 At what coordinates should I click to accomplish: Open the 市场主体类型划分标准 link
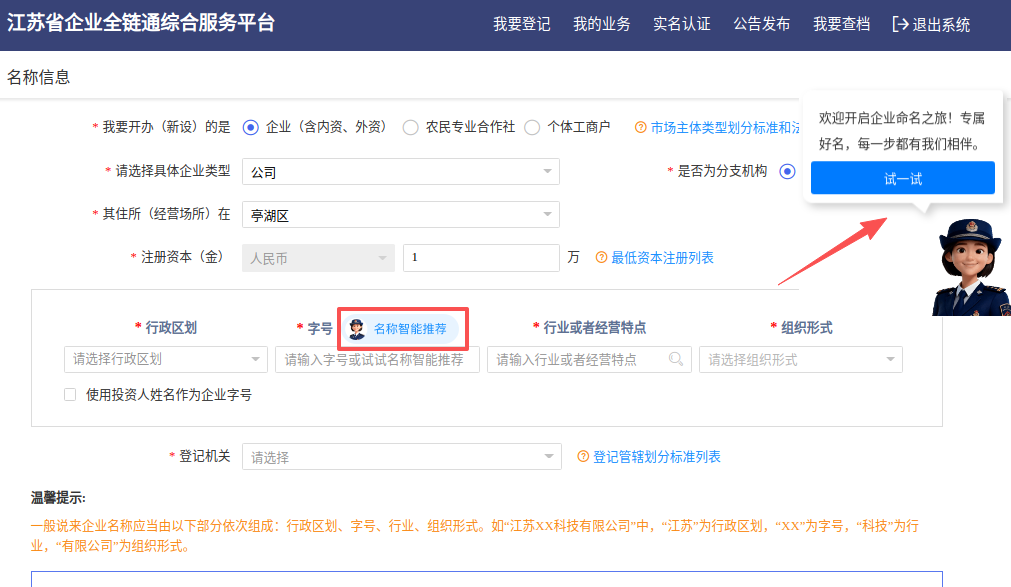coord(725,128)
